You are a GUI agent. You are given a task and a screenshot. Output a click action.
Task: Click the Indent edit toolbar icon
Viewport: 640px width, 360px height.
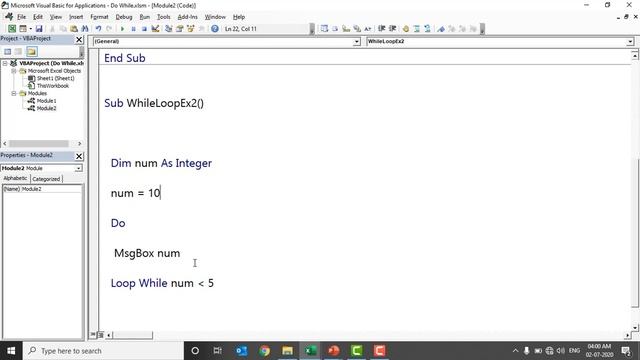point(381,29)
